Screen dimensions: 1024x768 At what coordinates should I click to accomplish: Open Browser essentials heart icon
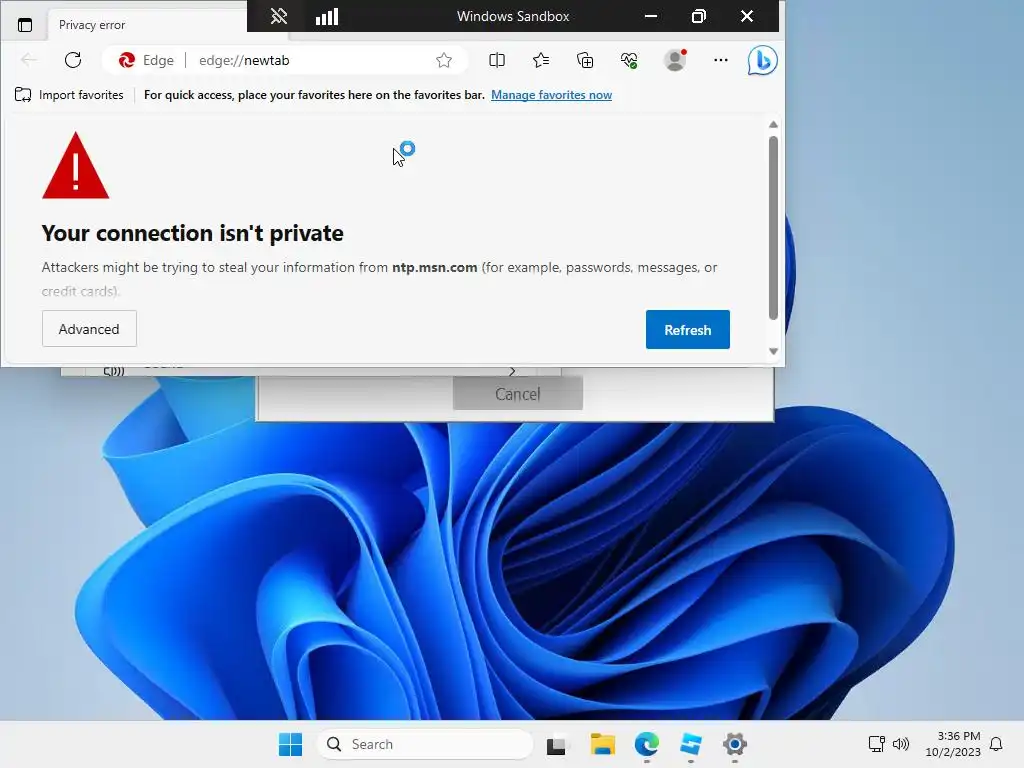[x=629, y=60]
